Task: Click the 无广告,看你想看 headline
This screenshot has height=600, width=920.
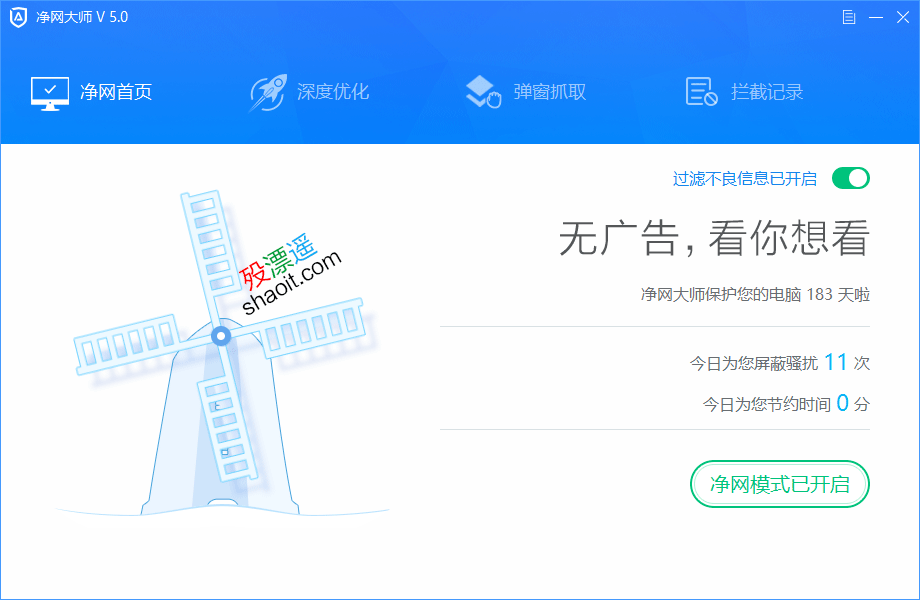Action: pyautogui.click(x=713, y=239)
